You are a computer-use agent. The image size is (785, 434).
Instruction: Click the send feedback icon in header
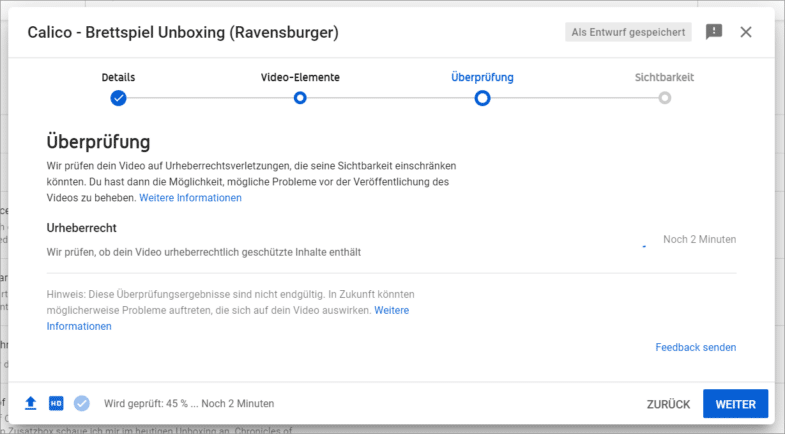pos(714,32)
